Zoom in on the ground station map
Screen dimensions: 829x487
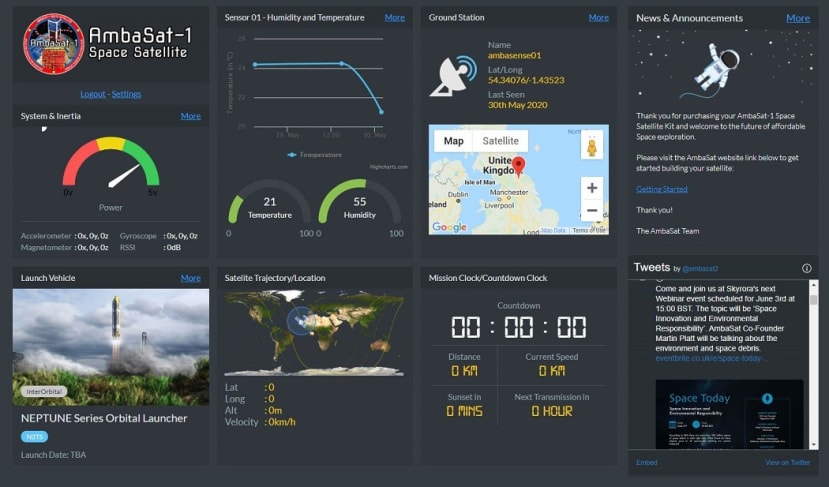[592, 188]
